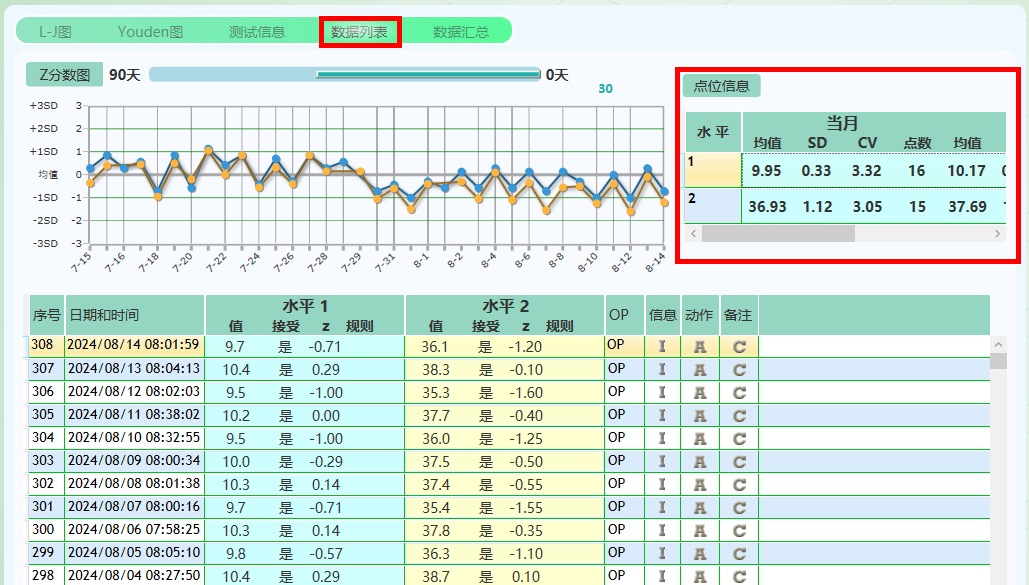This screenshot has height=585, width=1029.
Task: Click the data list scroll-up arrow
Action: (x=998, y=344)
